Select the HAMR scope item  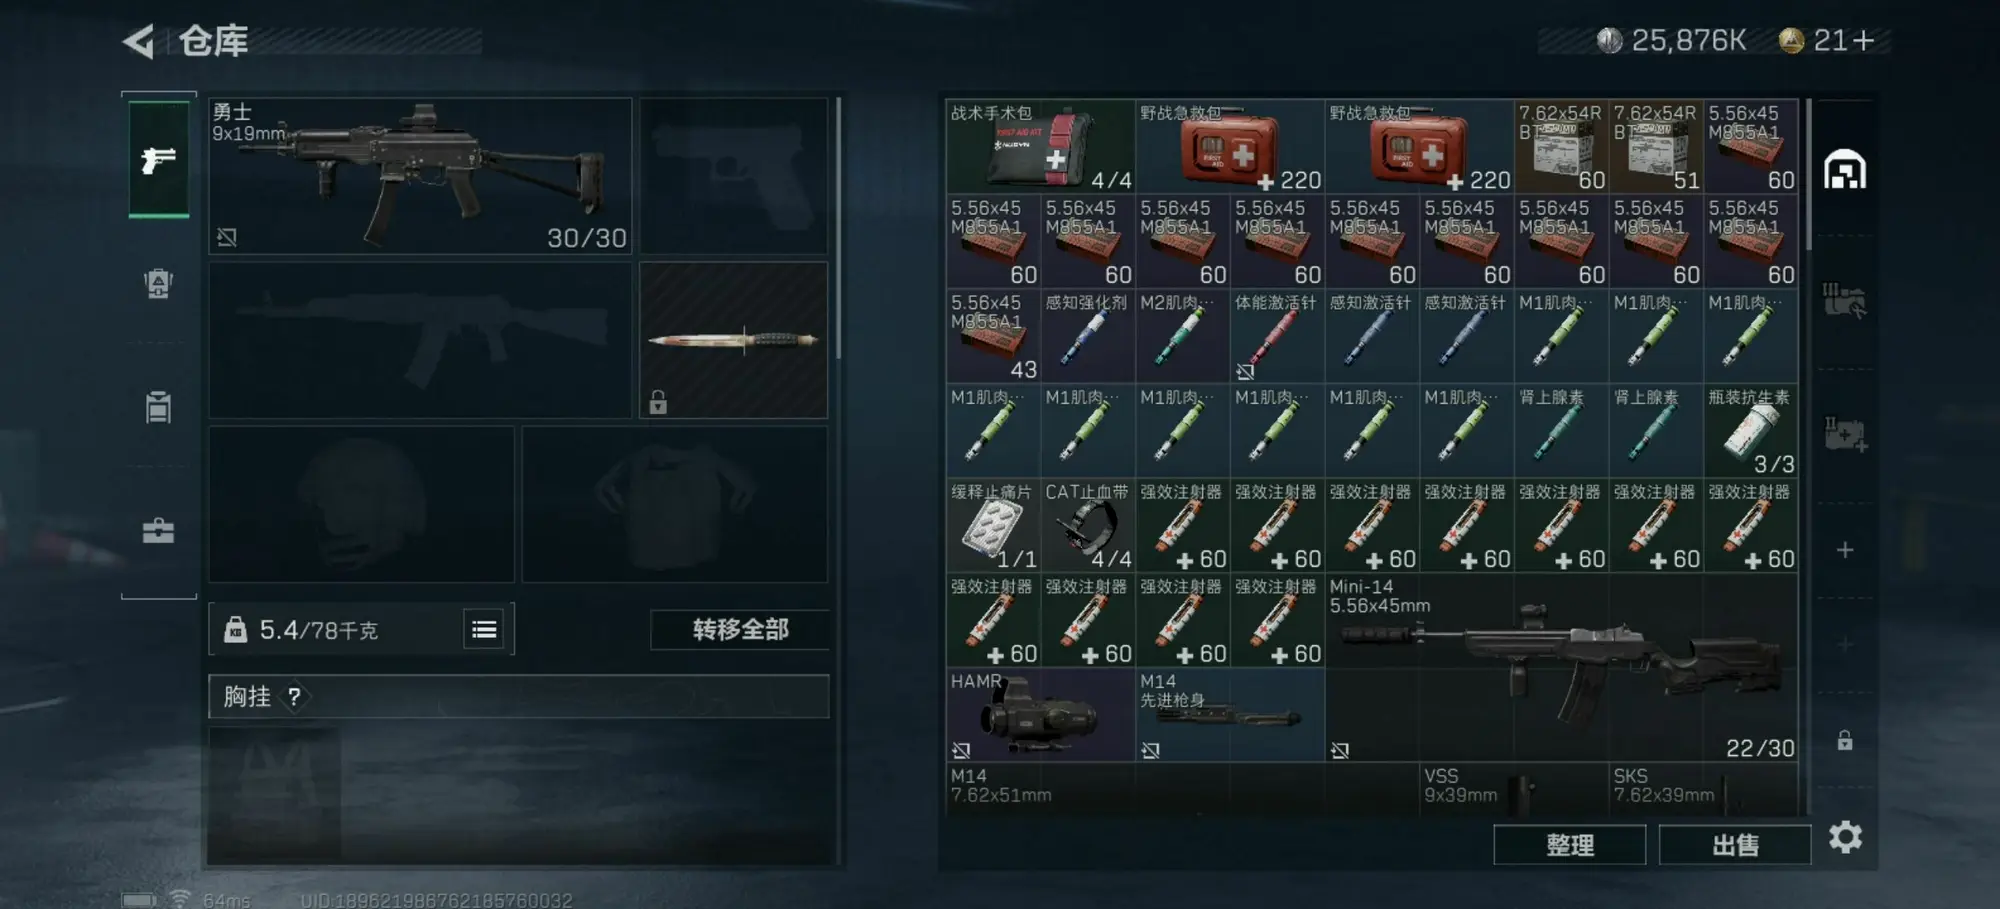tap(1040, 715)
